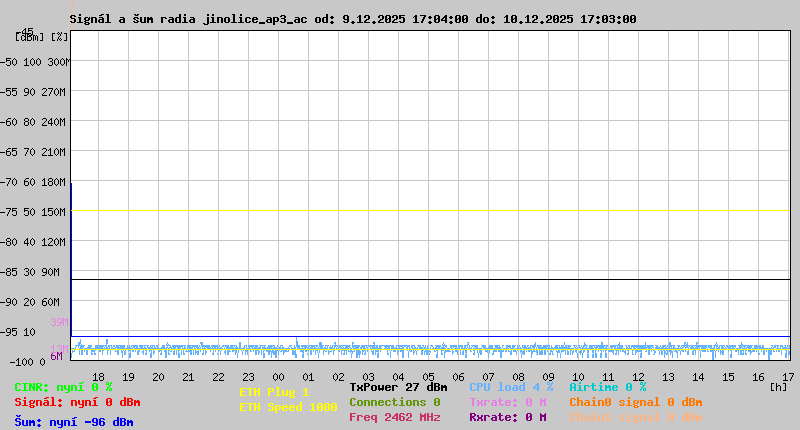The image size is (800, 430).
Task: Click the 300M label on y-axis
Action: [x=58, y=62]
